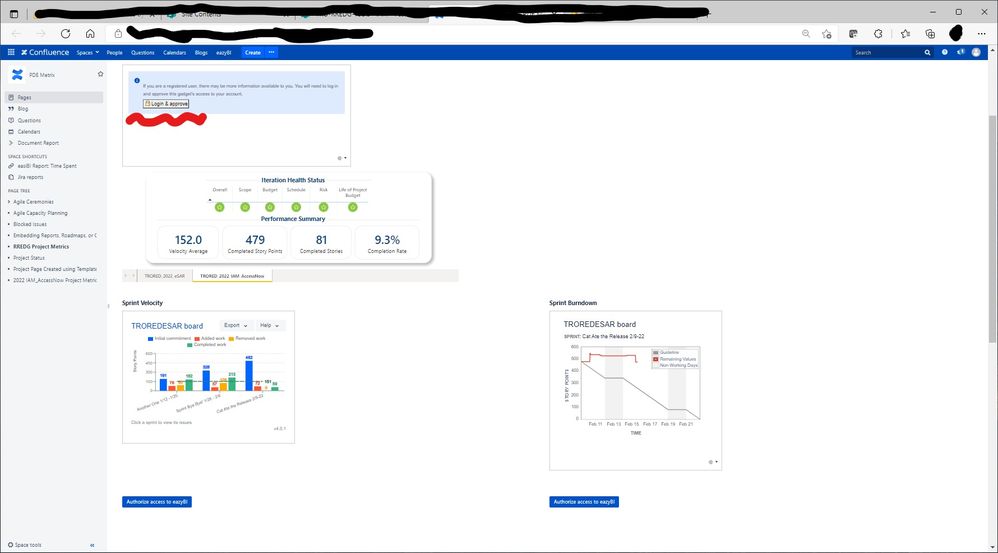Open the Export dropdown on velocity chart
The height and width of the screenshot is (553, 998).
(x=236, y=325)
